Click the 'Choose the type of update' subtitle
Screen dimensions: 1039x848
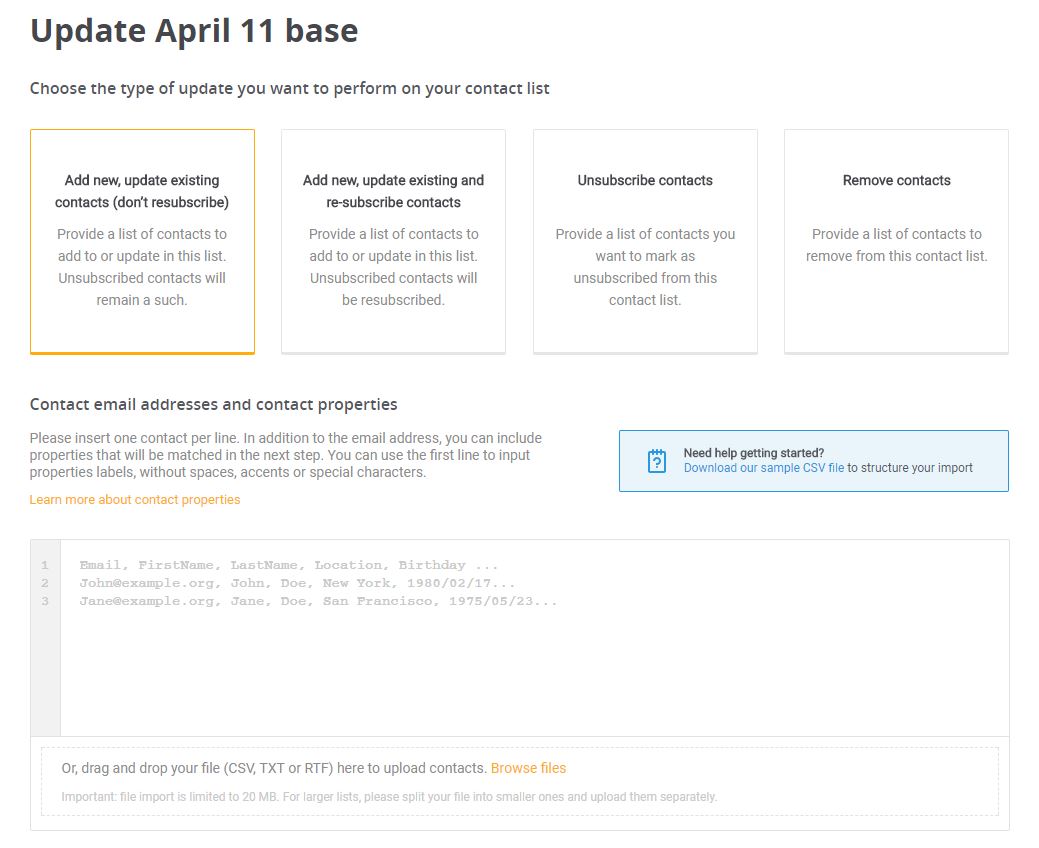point(290,88)
